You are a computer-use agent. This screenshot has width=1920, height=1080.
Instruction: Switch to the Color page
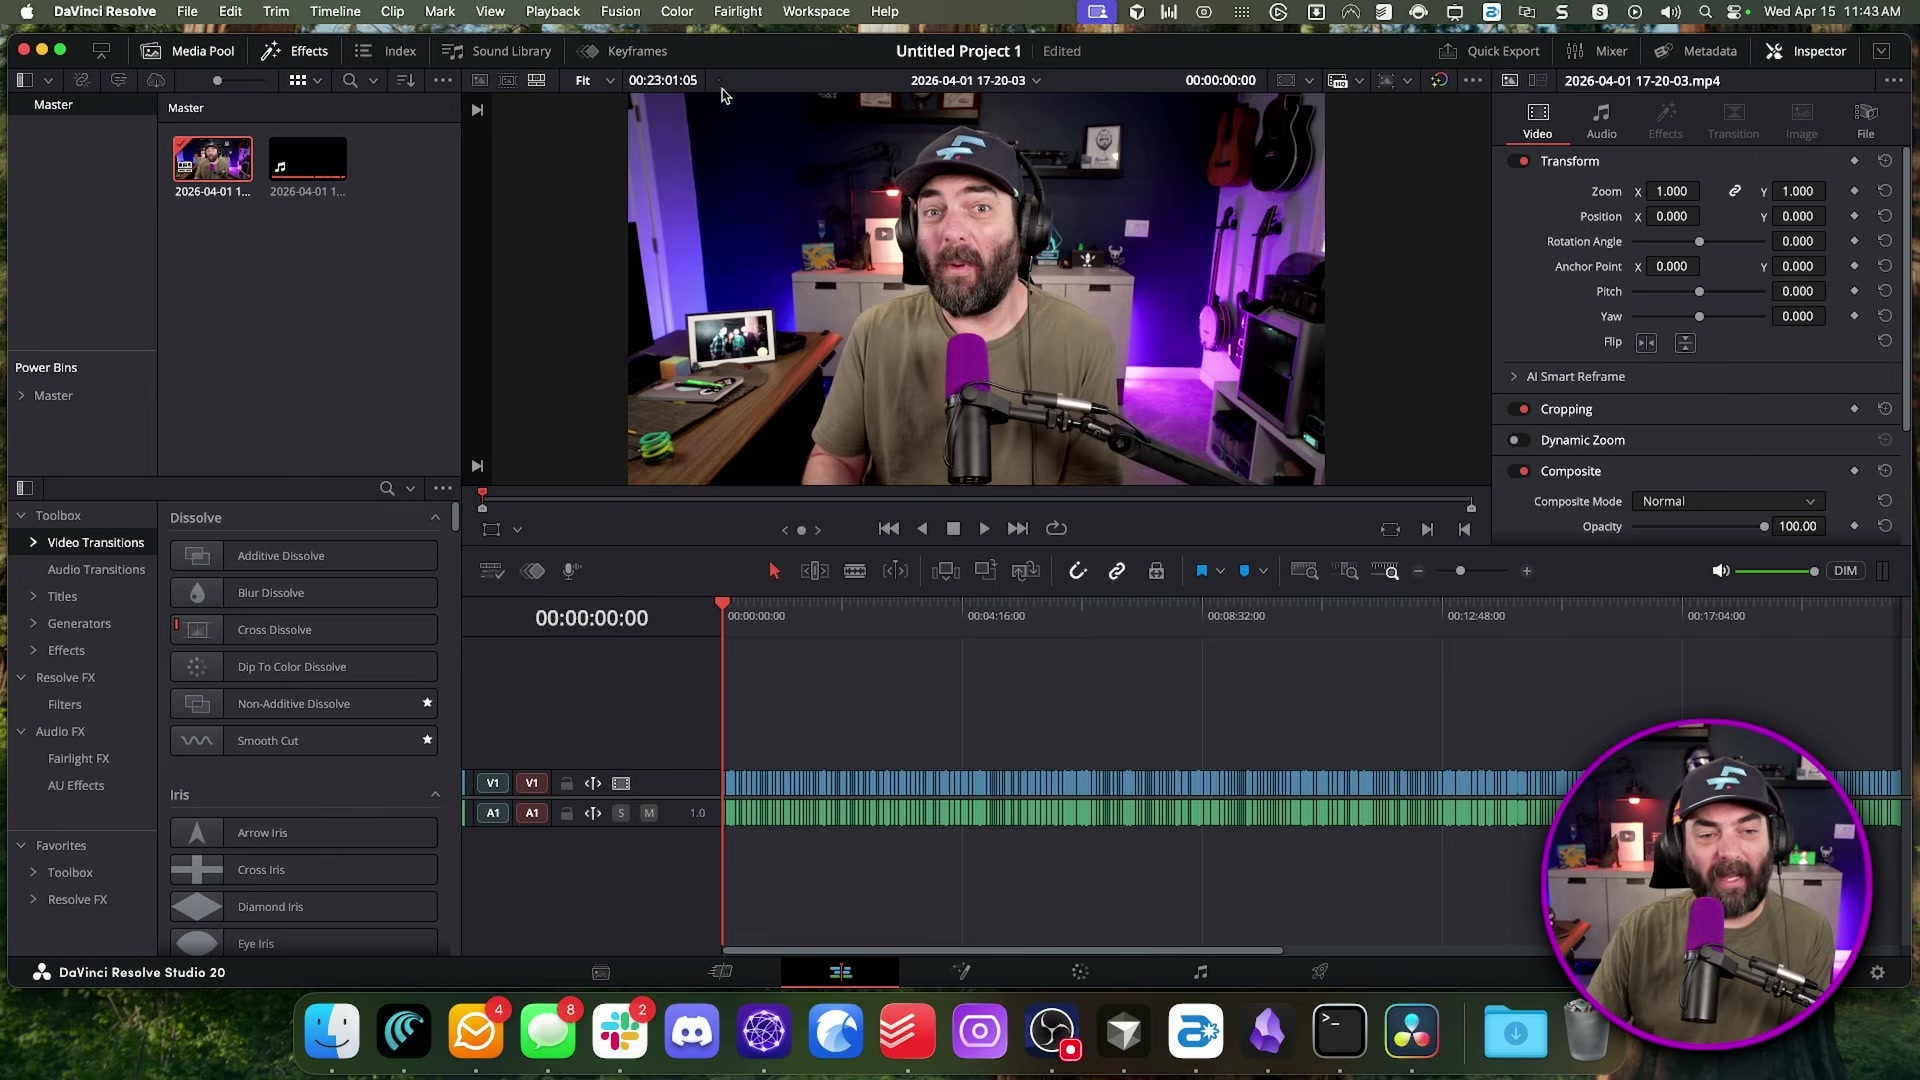point(1080,971)
